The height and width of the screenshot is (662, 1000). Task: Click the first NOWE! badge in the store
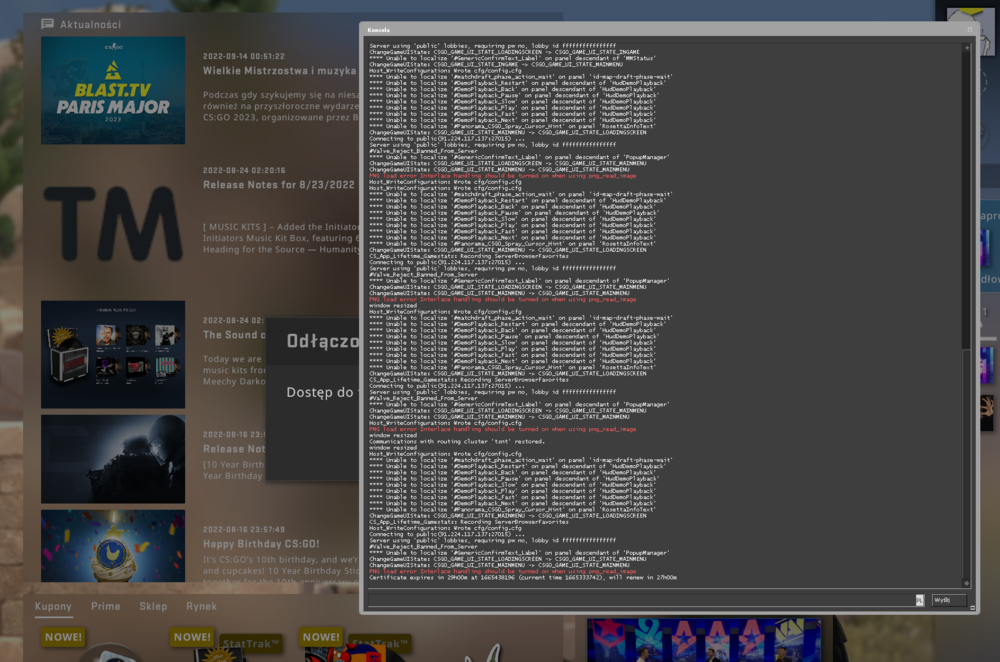(63, 637)
